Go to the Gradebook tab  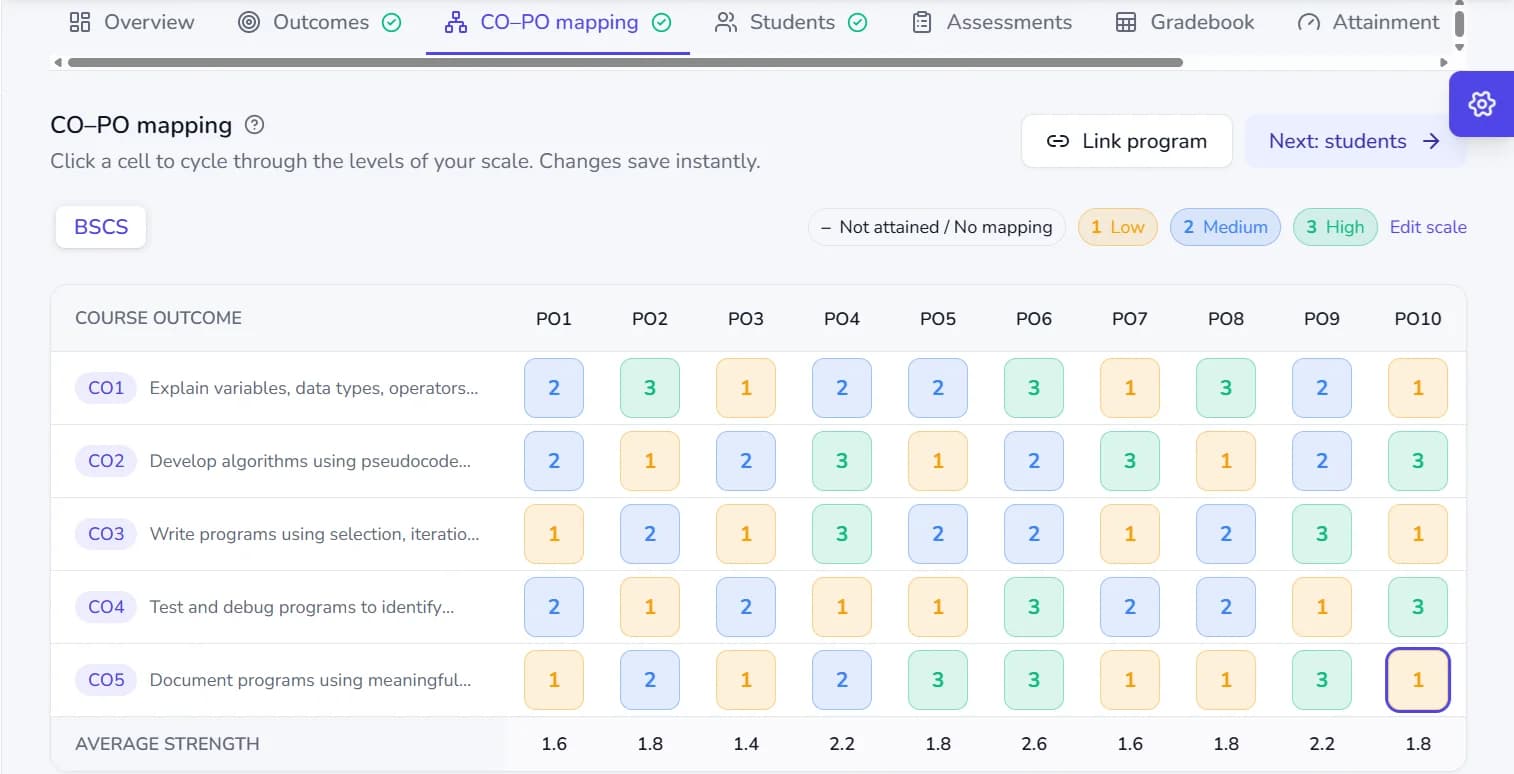click(1185, 22)
